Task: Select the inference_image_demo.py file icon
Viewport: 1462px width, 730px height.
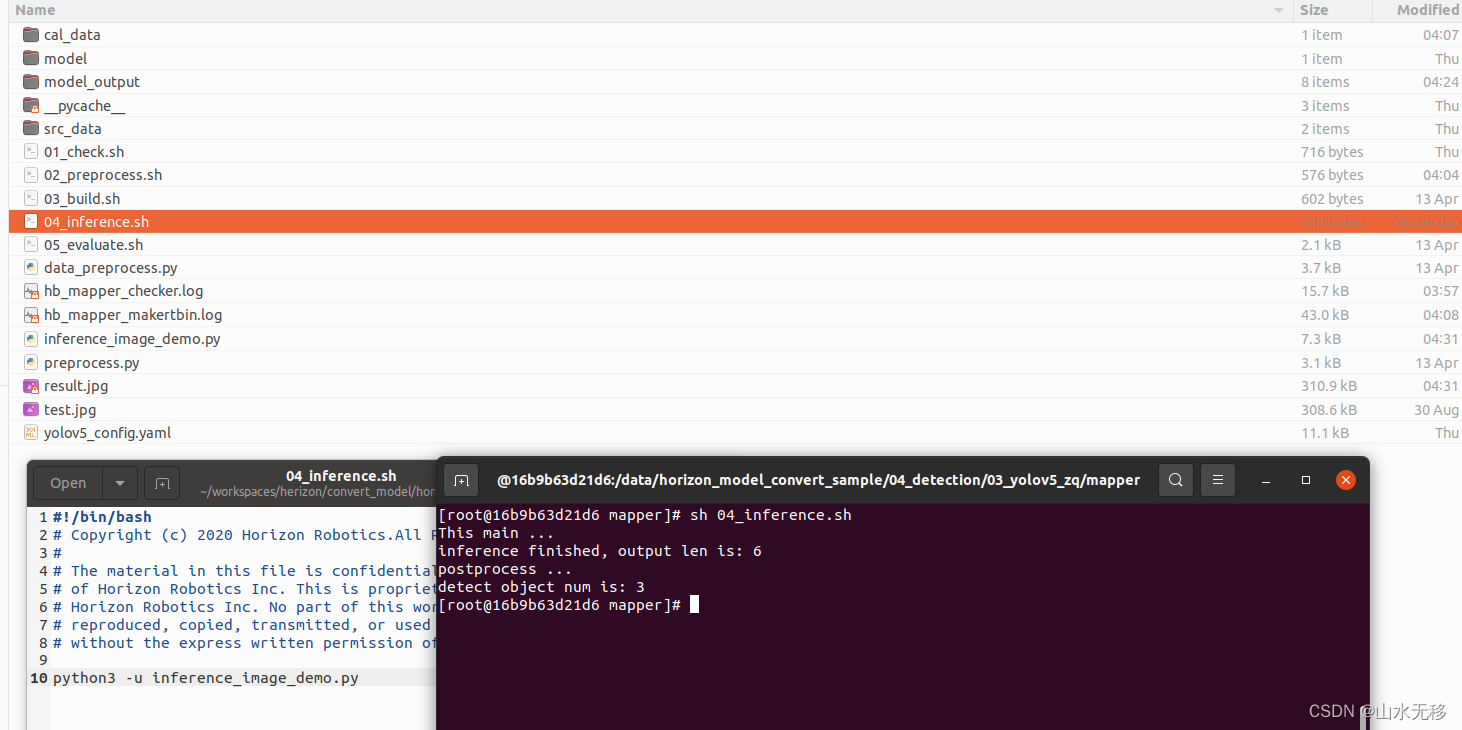Action: tap(31, 339)
